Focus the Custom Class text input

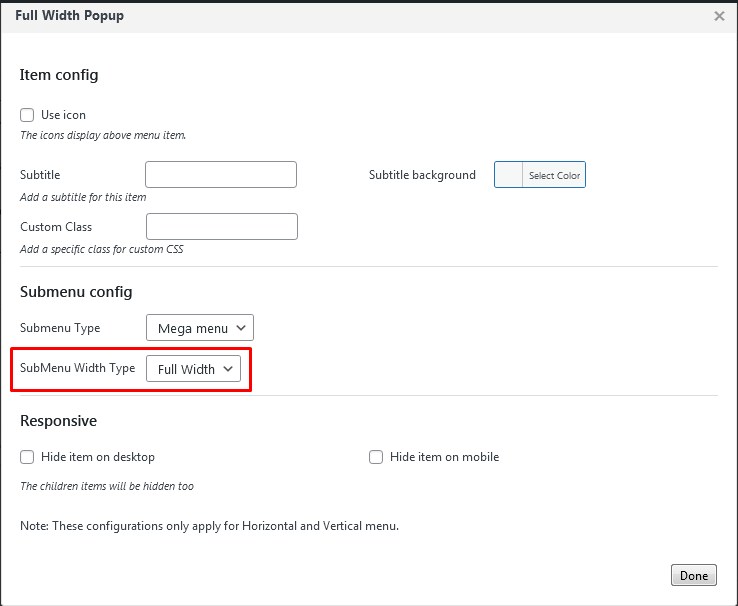click(221, 227)
